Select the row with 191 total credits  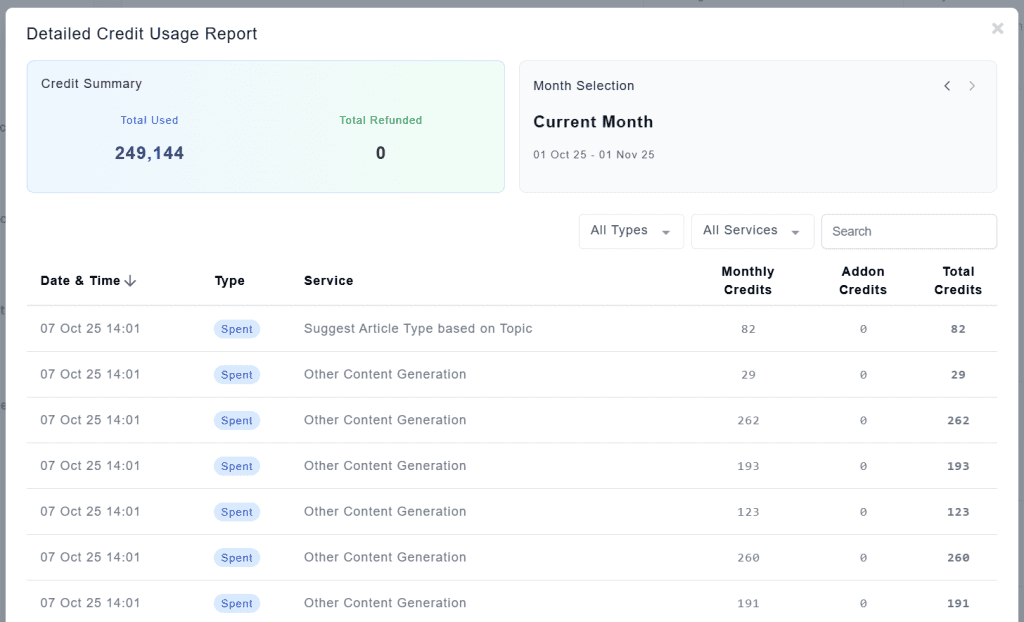[x=385, y=603]
